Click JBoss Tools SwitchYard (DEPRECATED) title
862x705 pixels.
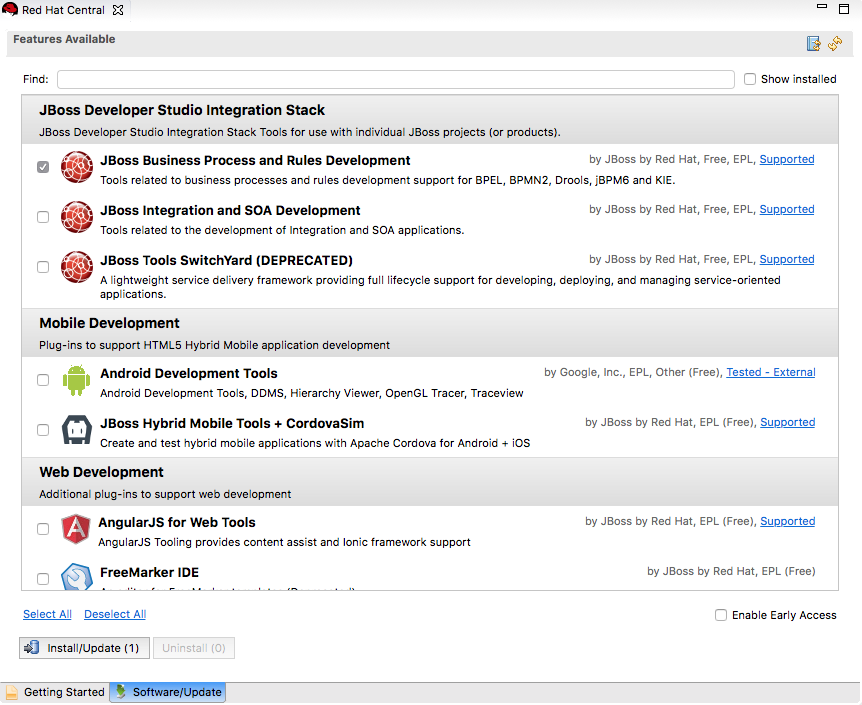[226, 261]
